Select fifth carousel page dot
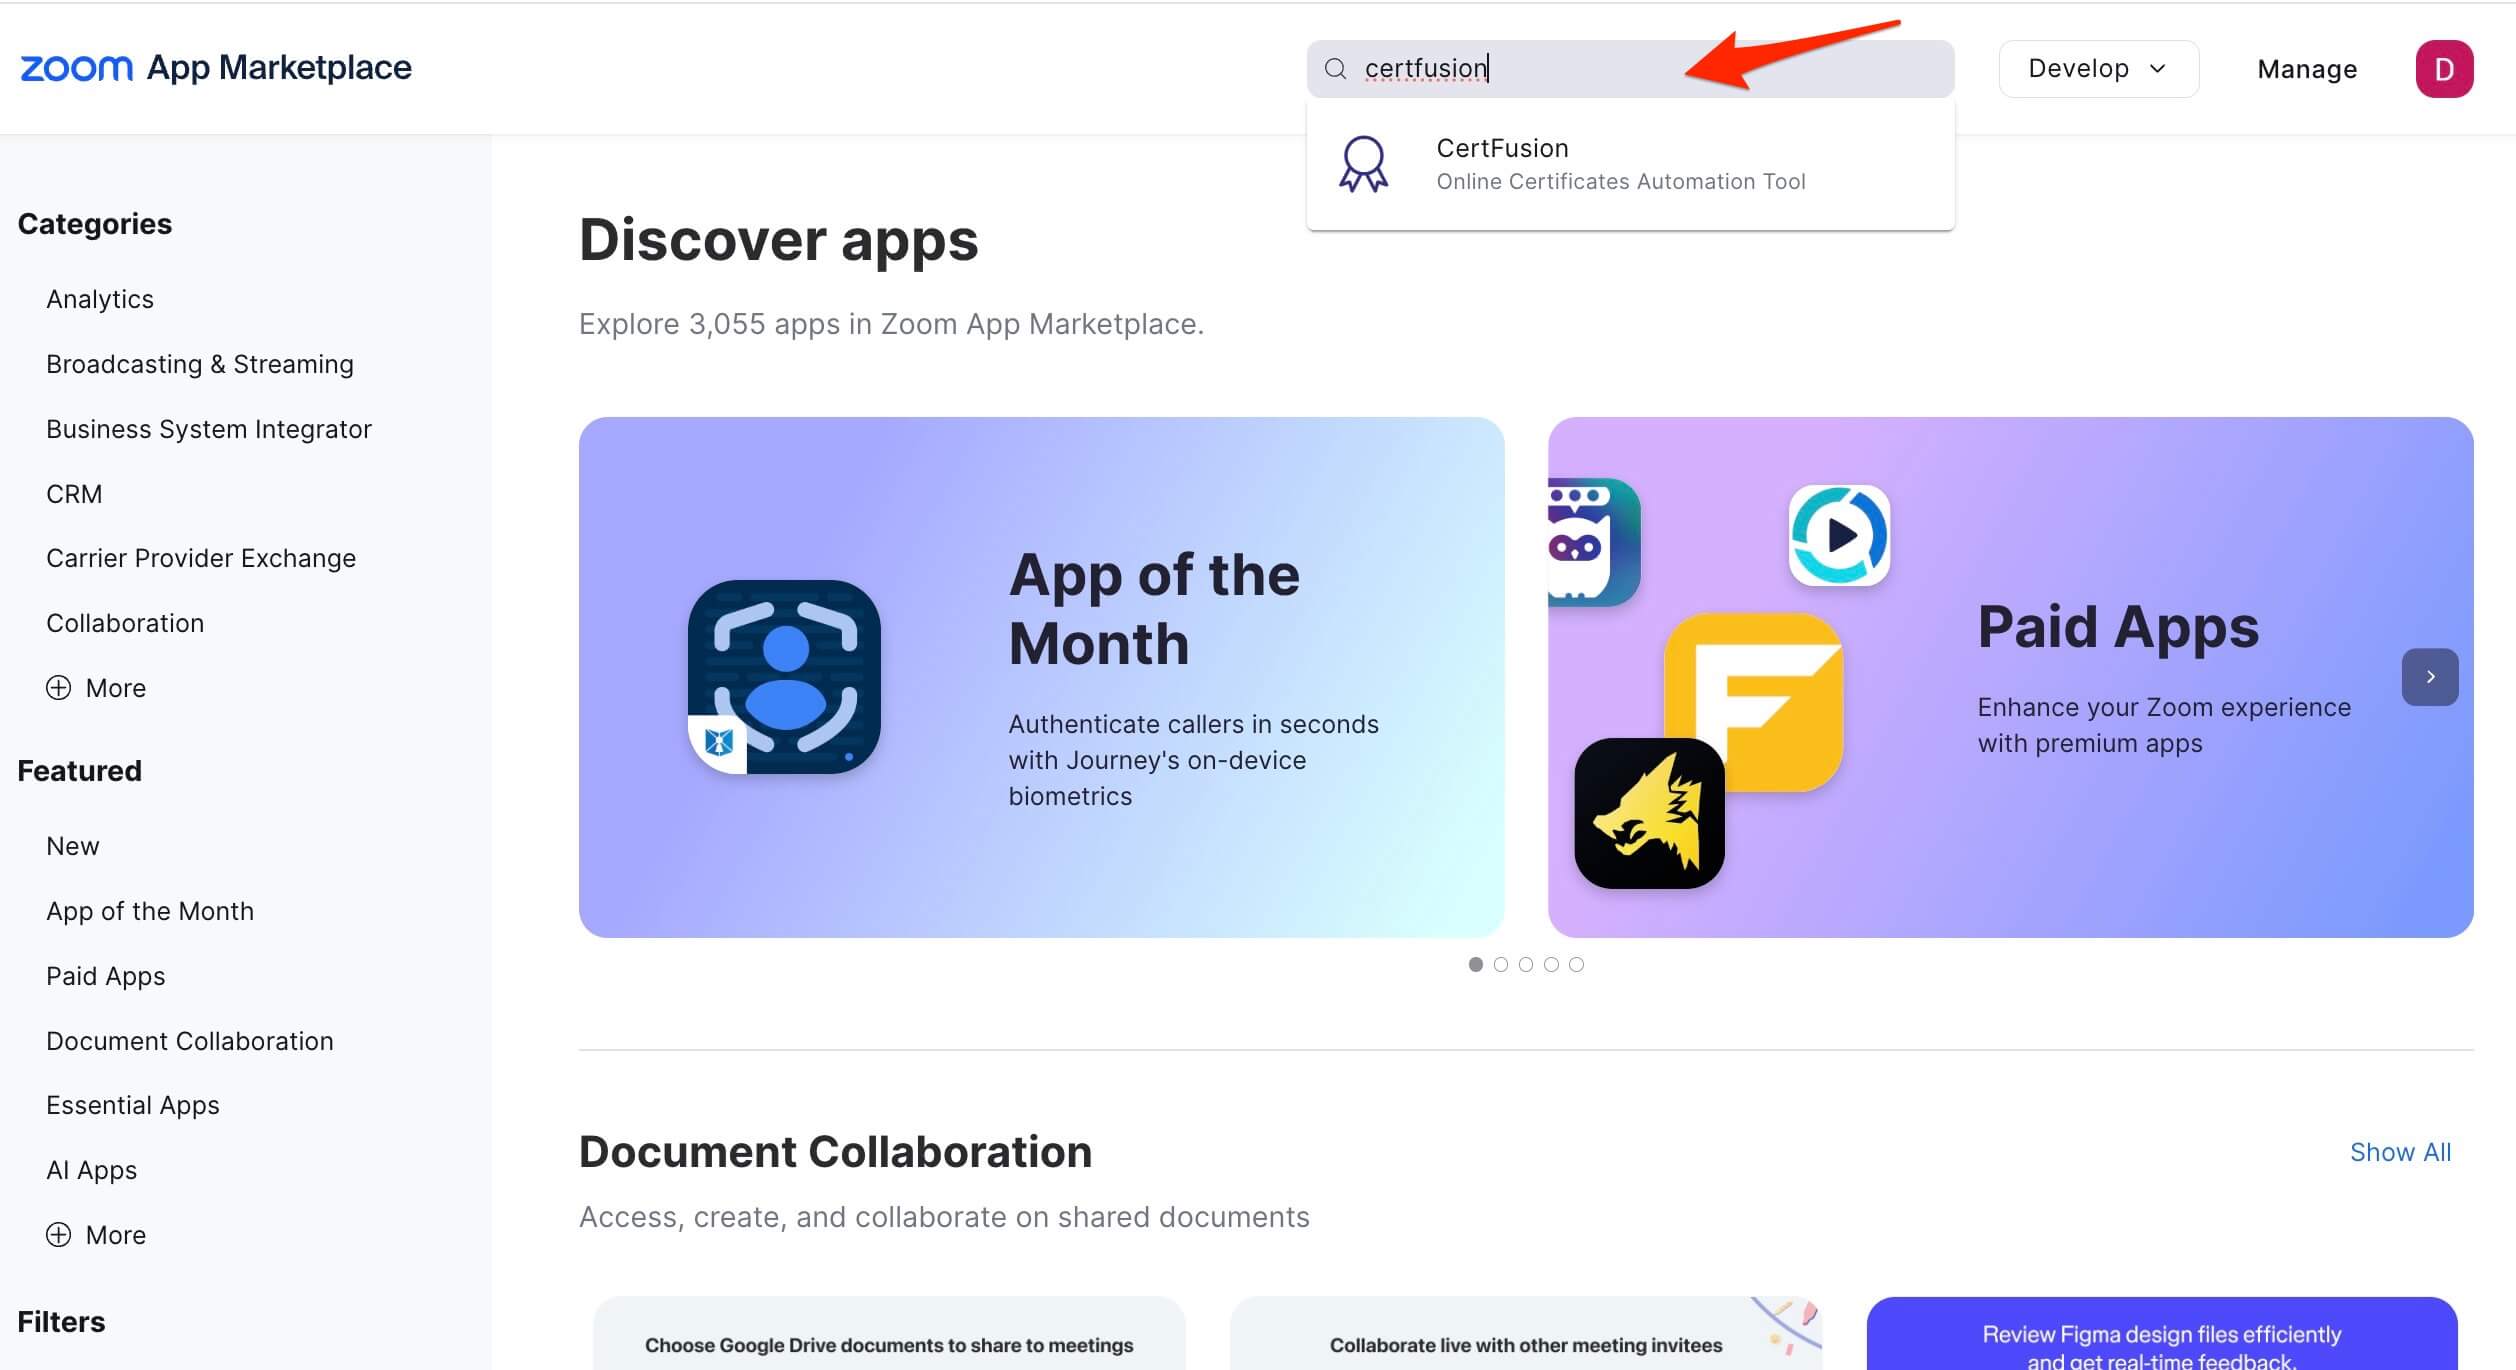Viewport: 2516px width, 1370px height. (1576, 964)
